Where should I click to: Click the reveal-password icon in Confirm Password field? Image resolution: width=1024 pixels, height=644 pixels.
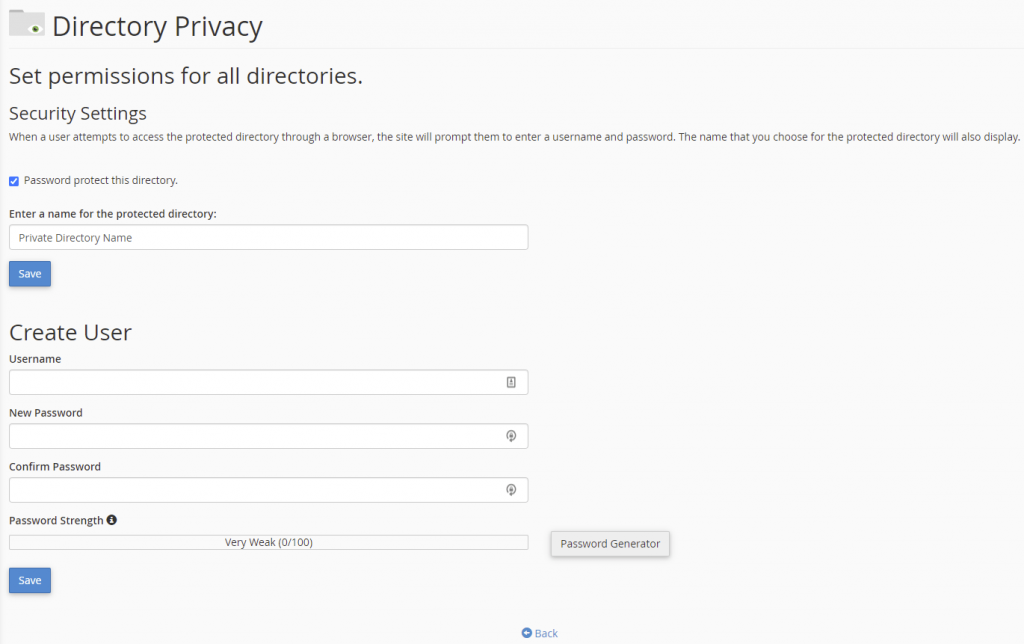(x=511, y=490)
